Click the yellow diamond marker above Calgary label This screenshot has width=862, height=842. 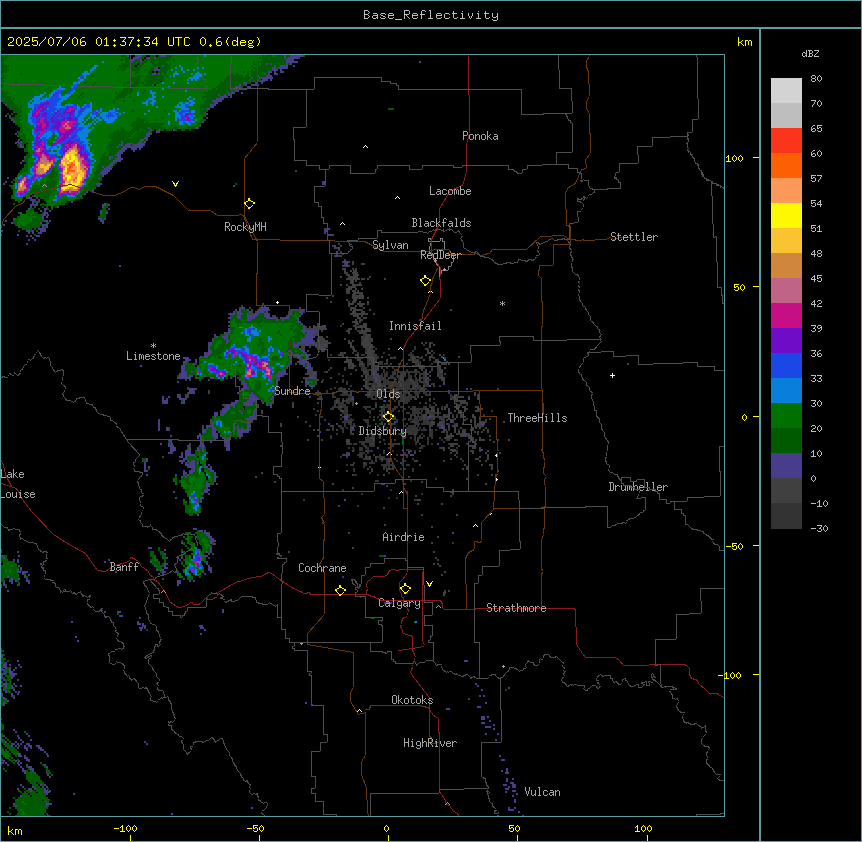[x=405, y=589]
